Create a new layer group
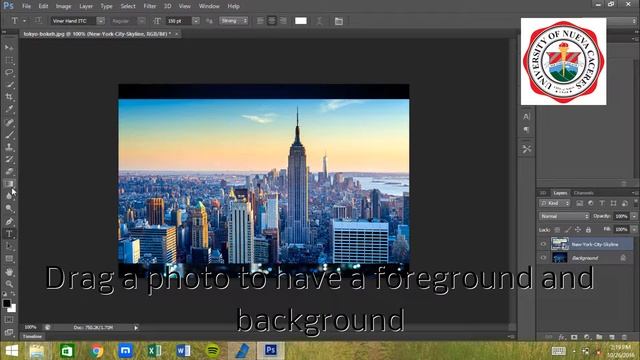Viewport: 640px width, 360px height. [599, 337]
